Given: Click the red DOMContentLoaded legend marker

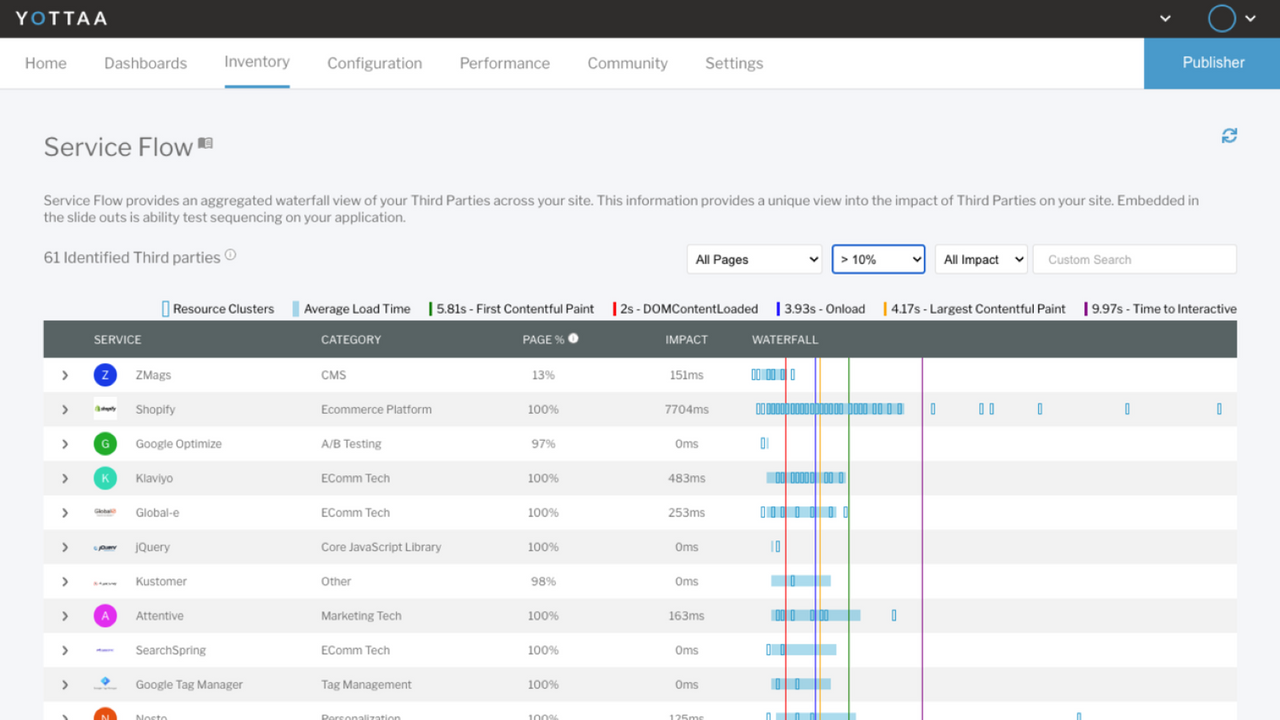Looking at the screenshot, I should coord(614,309).
